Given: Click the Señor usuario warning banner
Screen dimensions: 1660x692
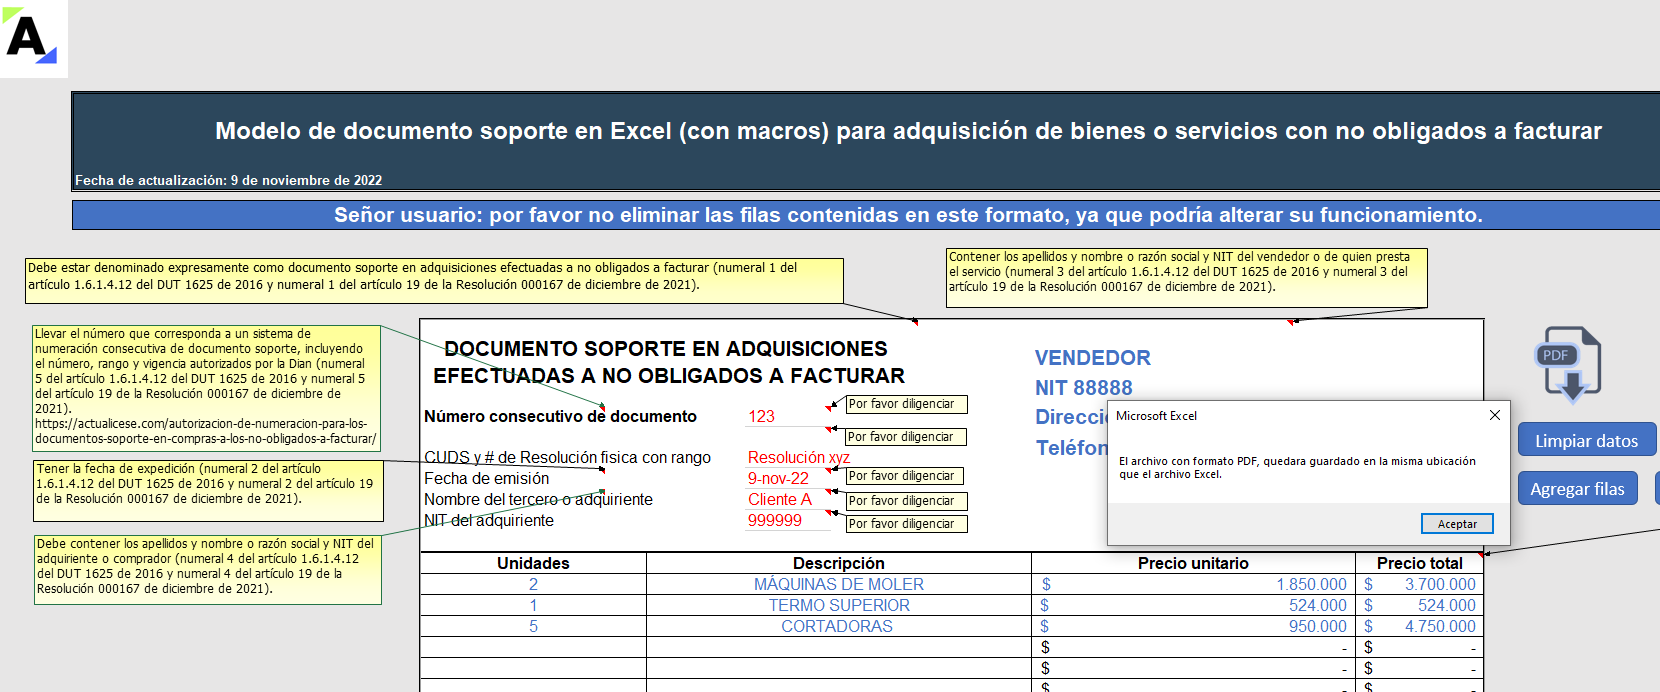Looking at the screenshot, I should click(x=866, y=215).
